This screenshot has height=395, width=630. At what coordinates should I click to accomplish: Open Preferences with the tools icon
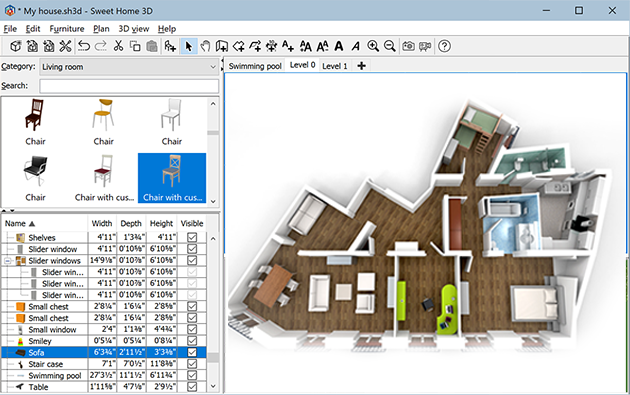point(65,46)
